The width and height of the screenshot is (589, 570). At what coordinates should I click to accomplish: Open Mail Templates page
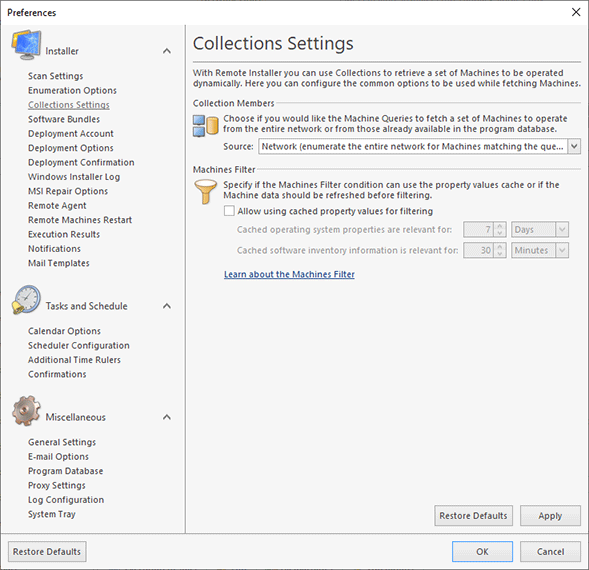pyautogui.click(x=59, y=263)
